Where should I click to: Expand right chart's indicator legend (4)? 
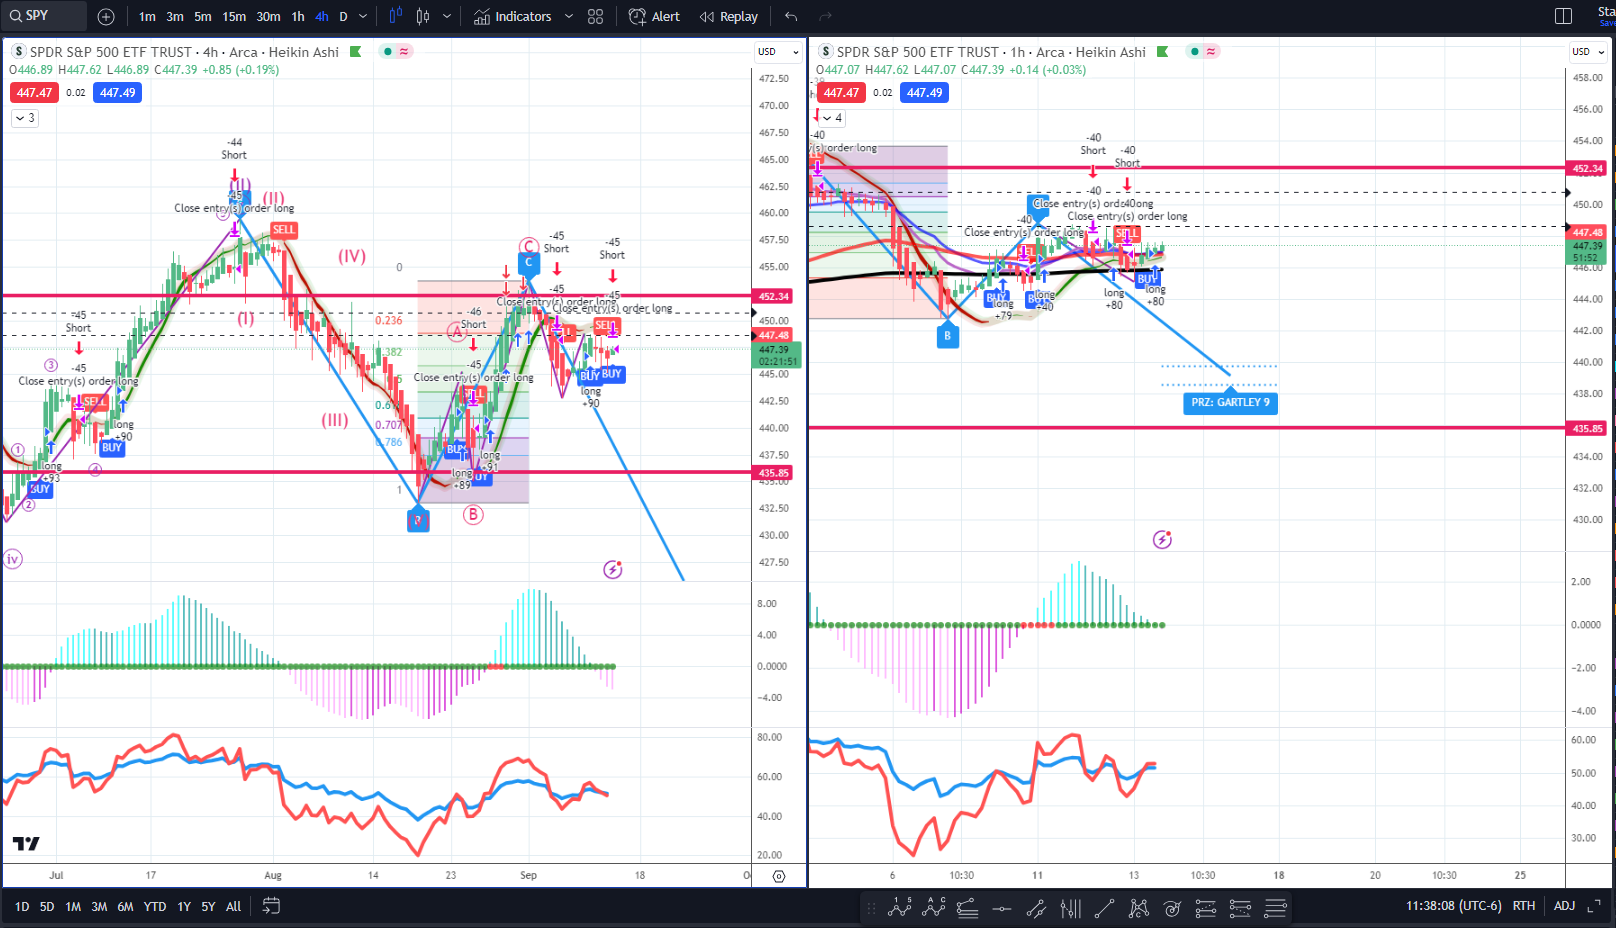click(832, 118)
